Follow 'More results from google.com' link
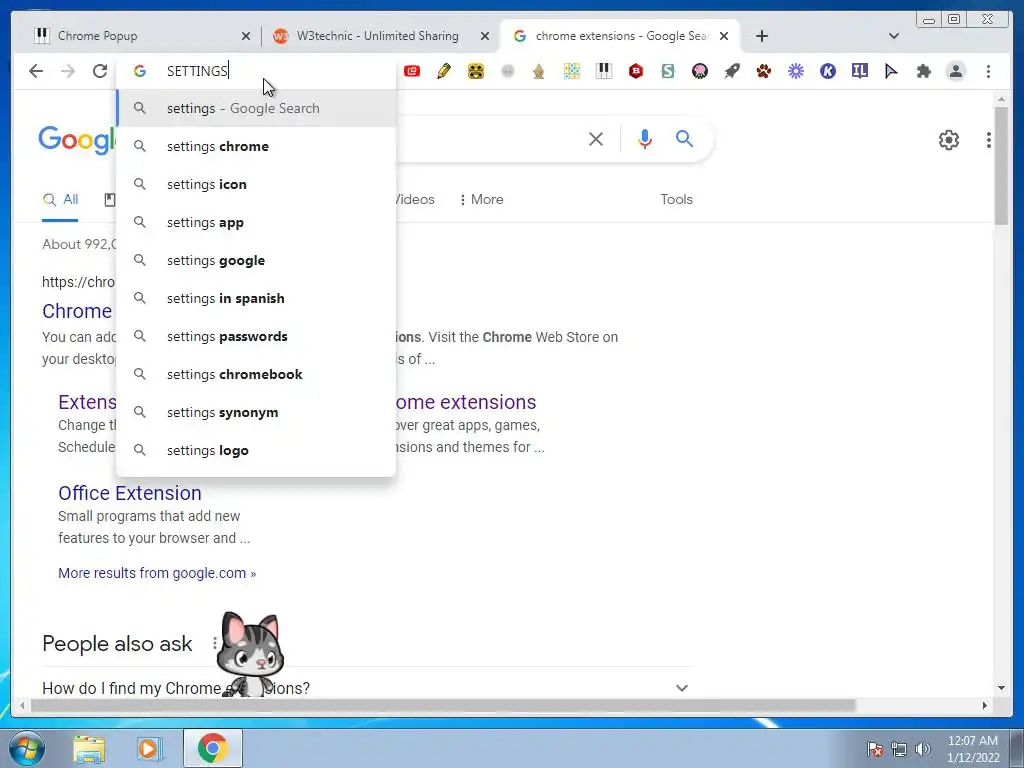1024x768 pixels. point(157,573)
